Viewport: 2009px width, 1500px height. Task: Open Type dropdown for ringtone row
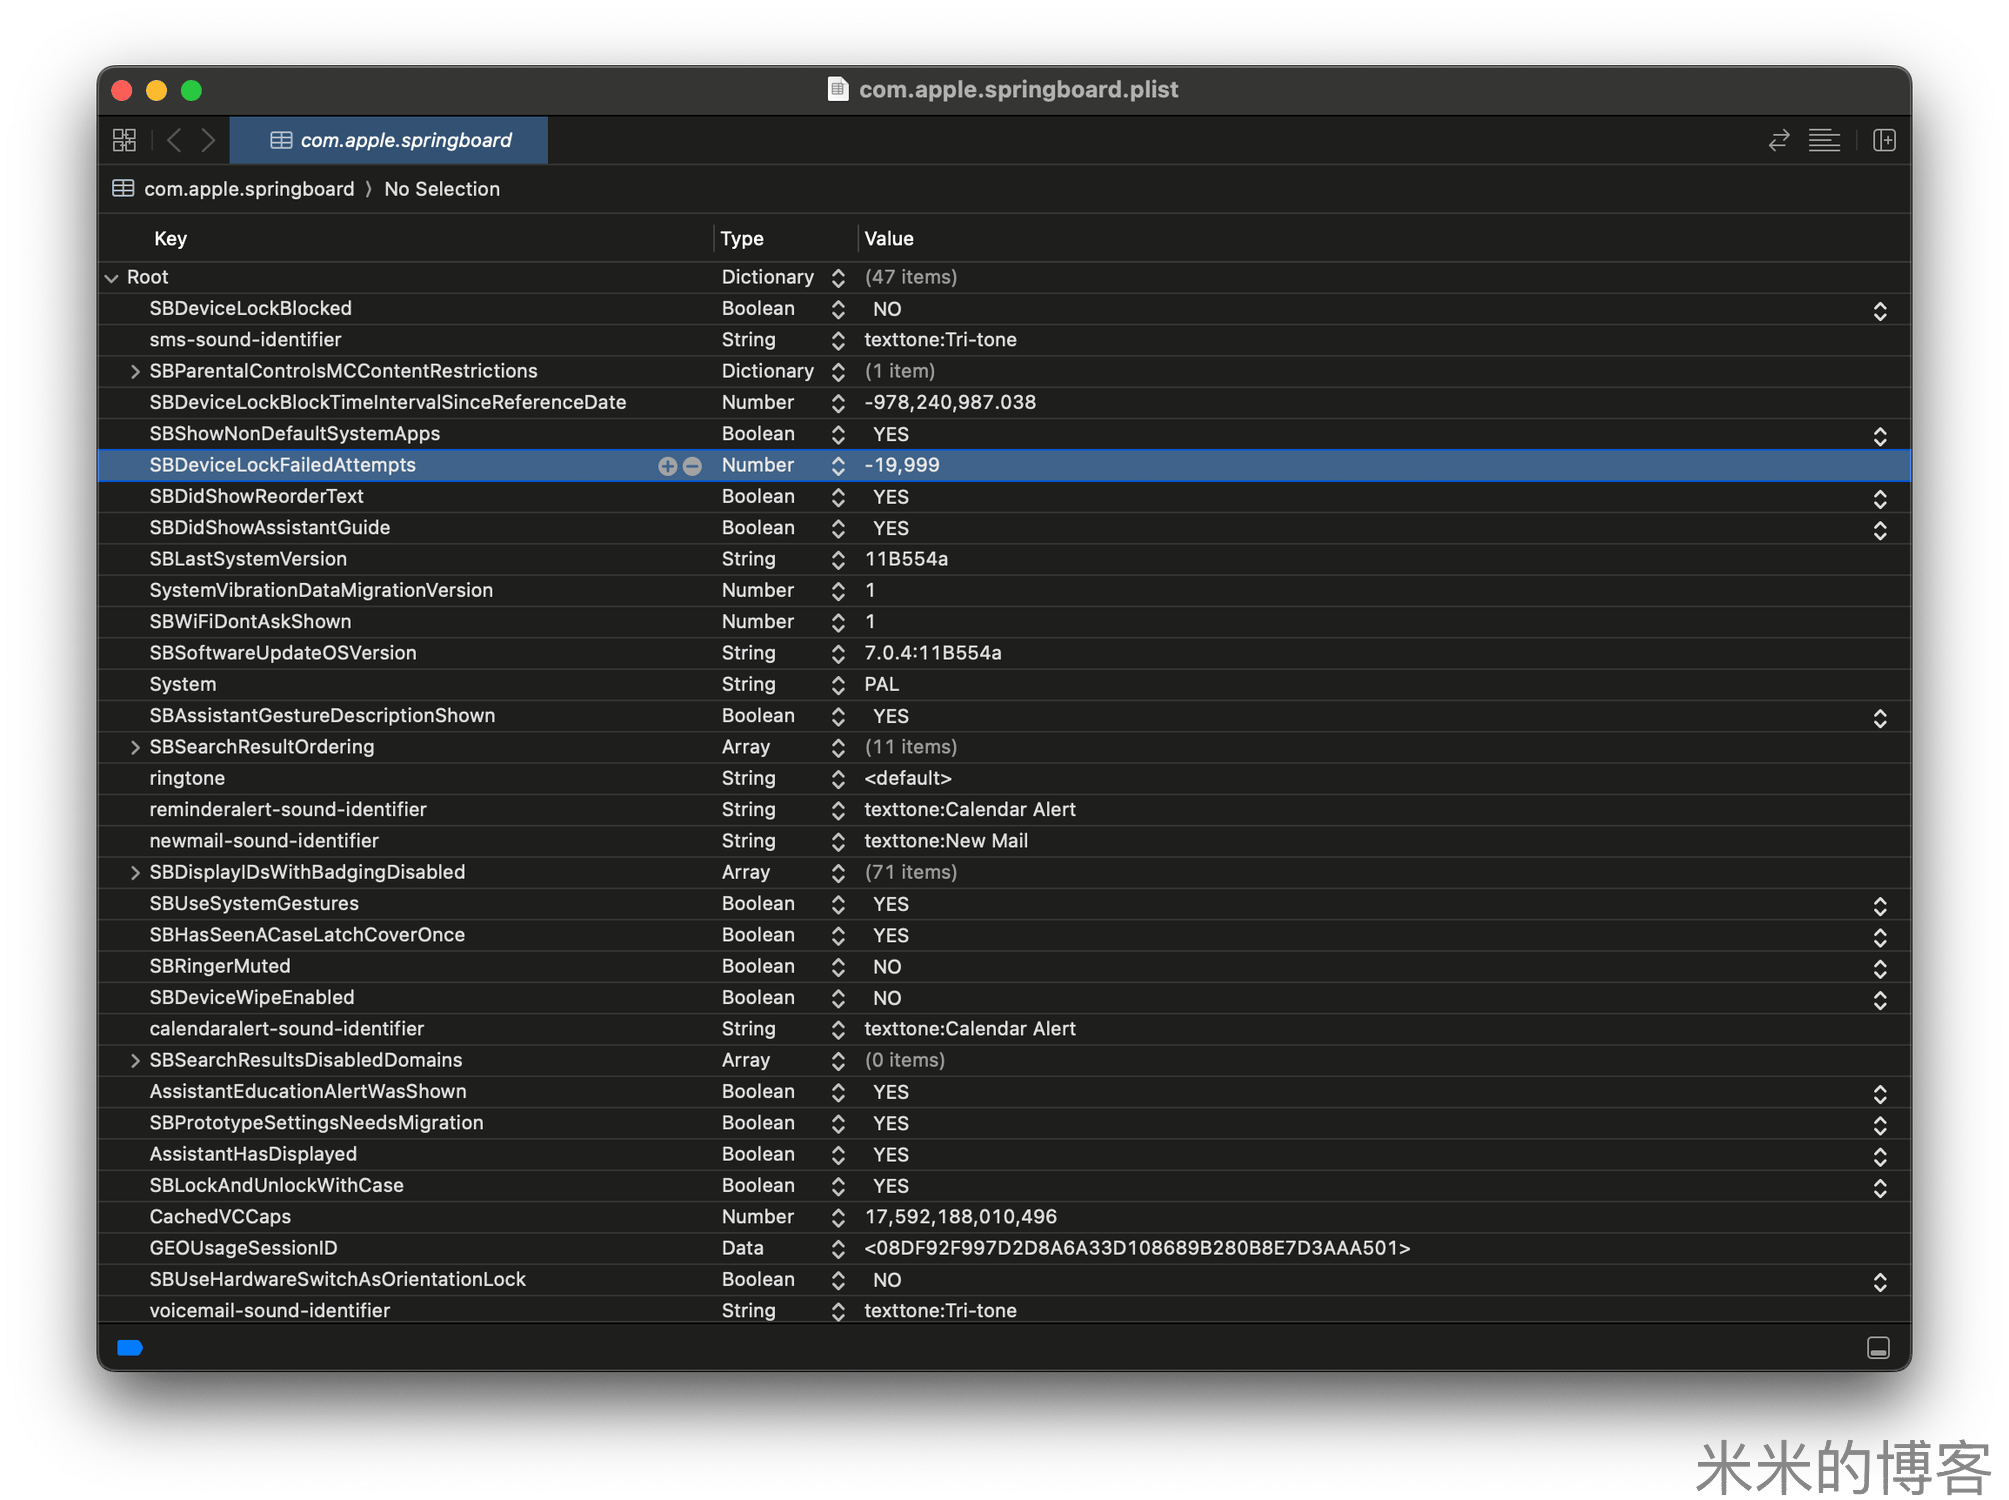click(838, 779)
